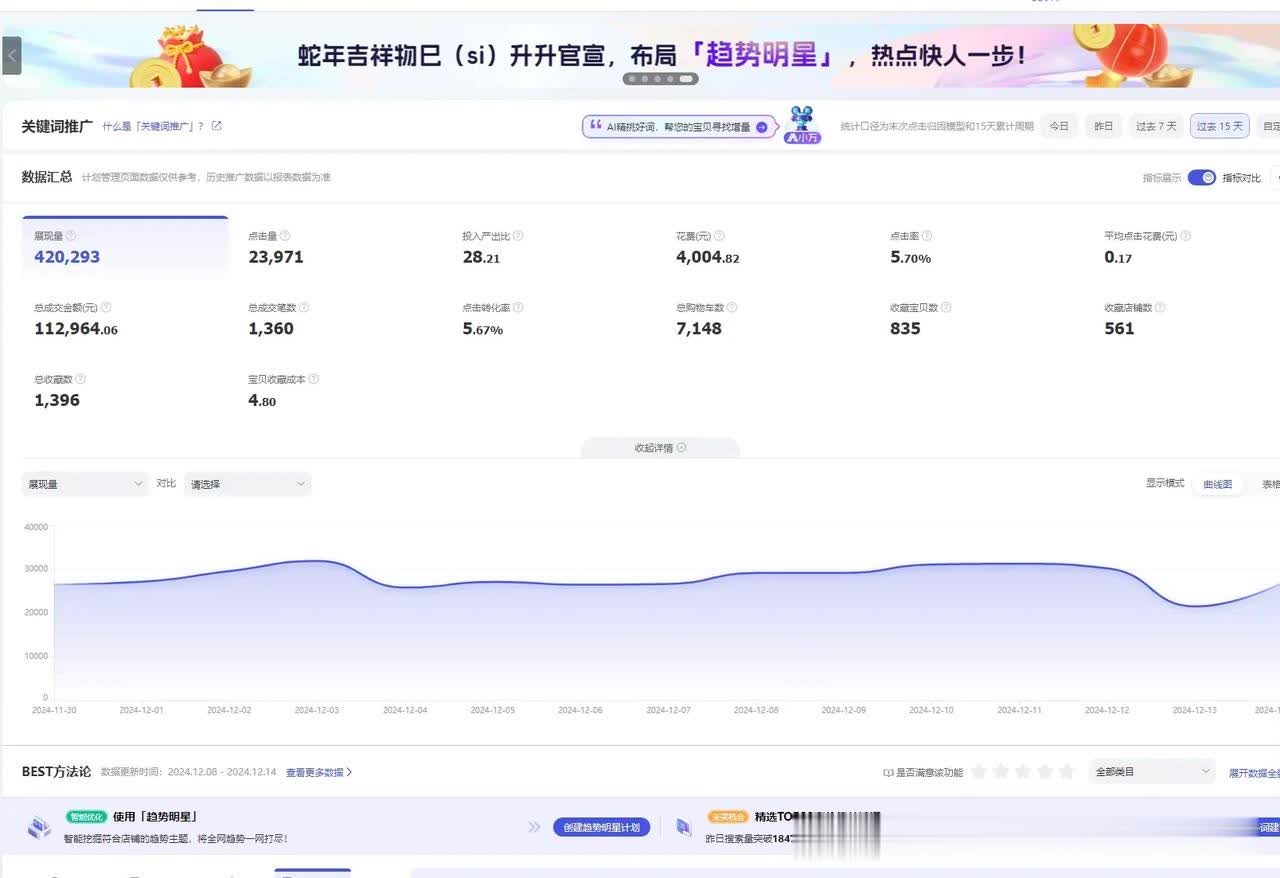
Task: Click help icon next to 总成交金额(元)
Action: pyautogui.click(x=106, y=308)
